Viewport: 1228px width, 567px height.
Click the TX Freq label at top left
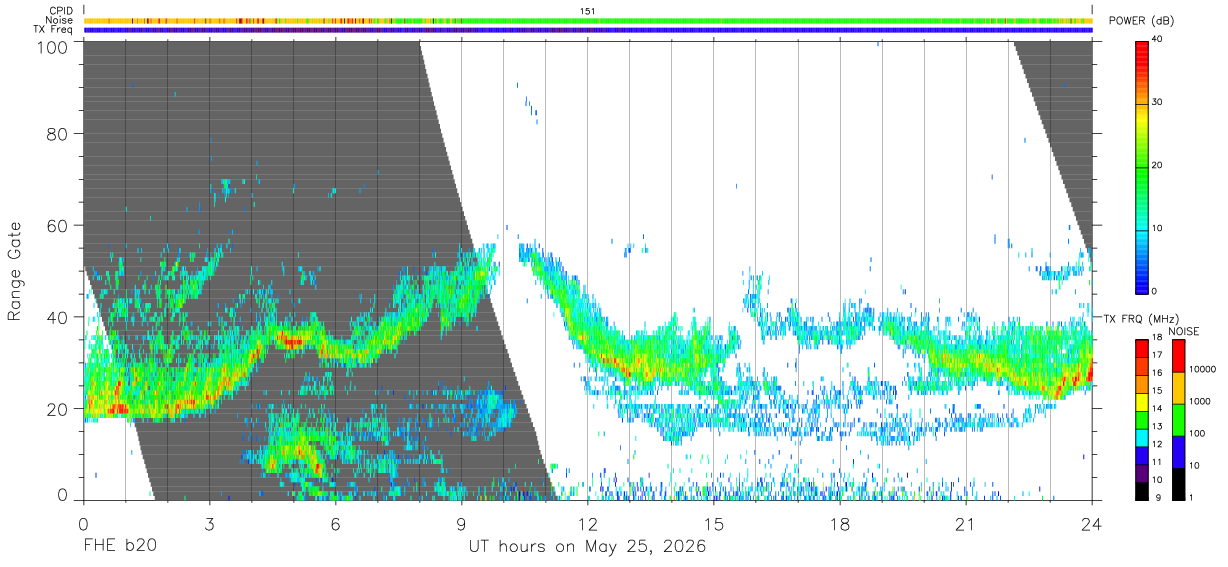coord(53,30)
